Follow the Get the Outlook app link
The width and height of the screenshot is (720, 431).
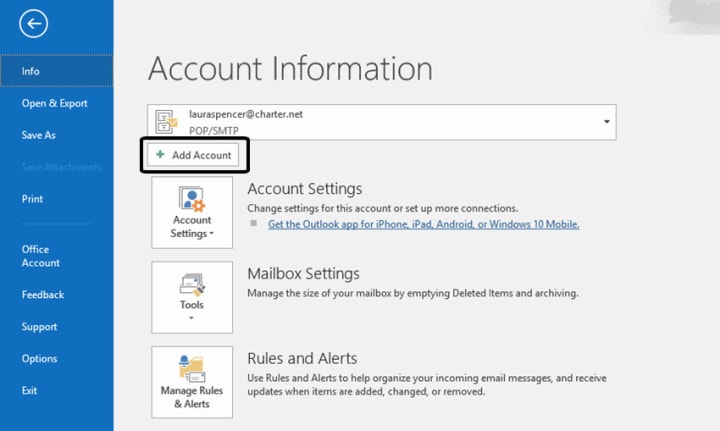coord(423,224)
